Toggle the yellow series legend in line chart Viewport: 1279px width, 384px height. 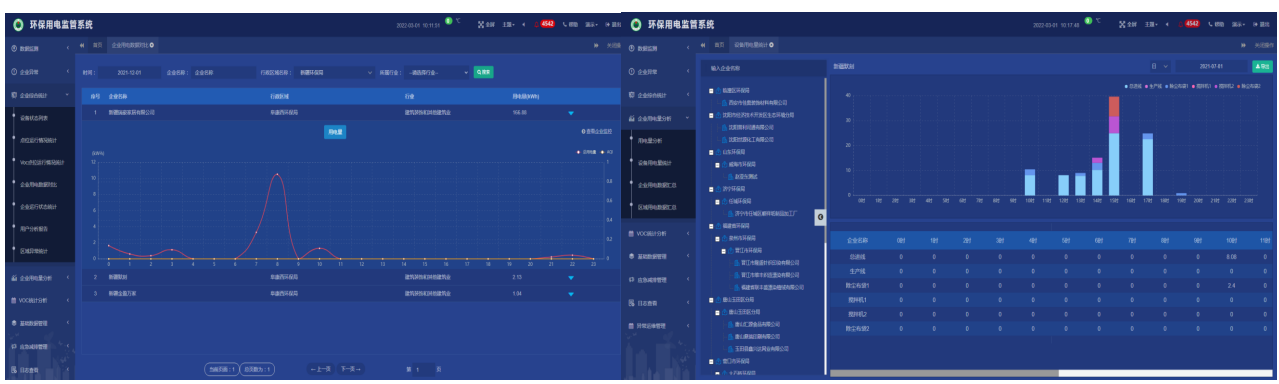tap(605, 152)
